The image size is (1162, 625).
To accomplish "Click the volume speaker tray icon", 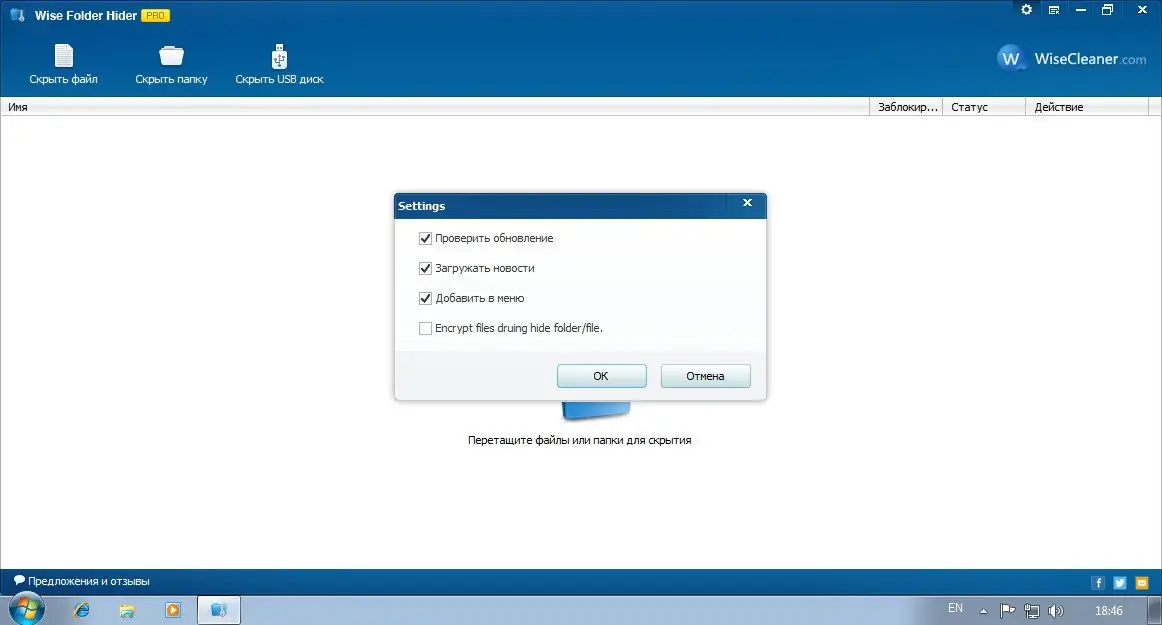I will click(1056, 611).
